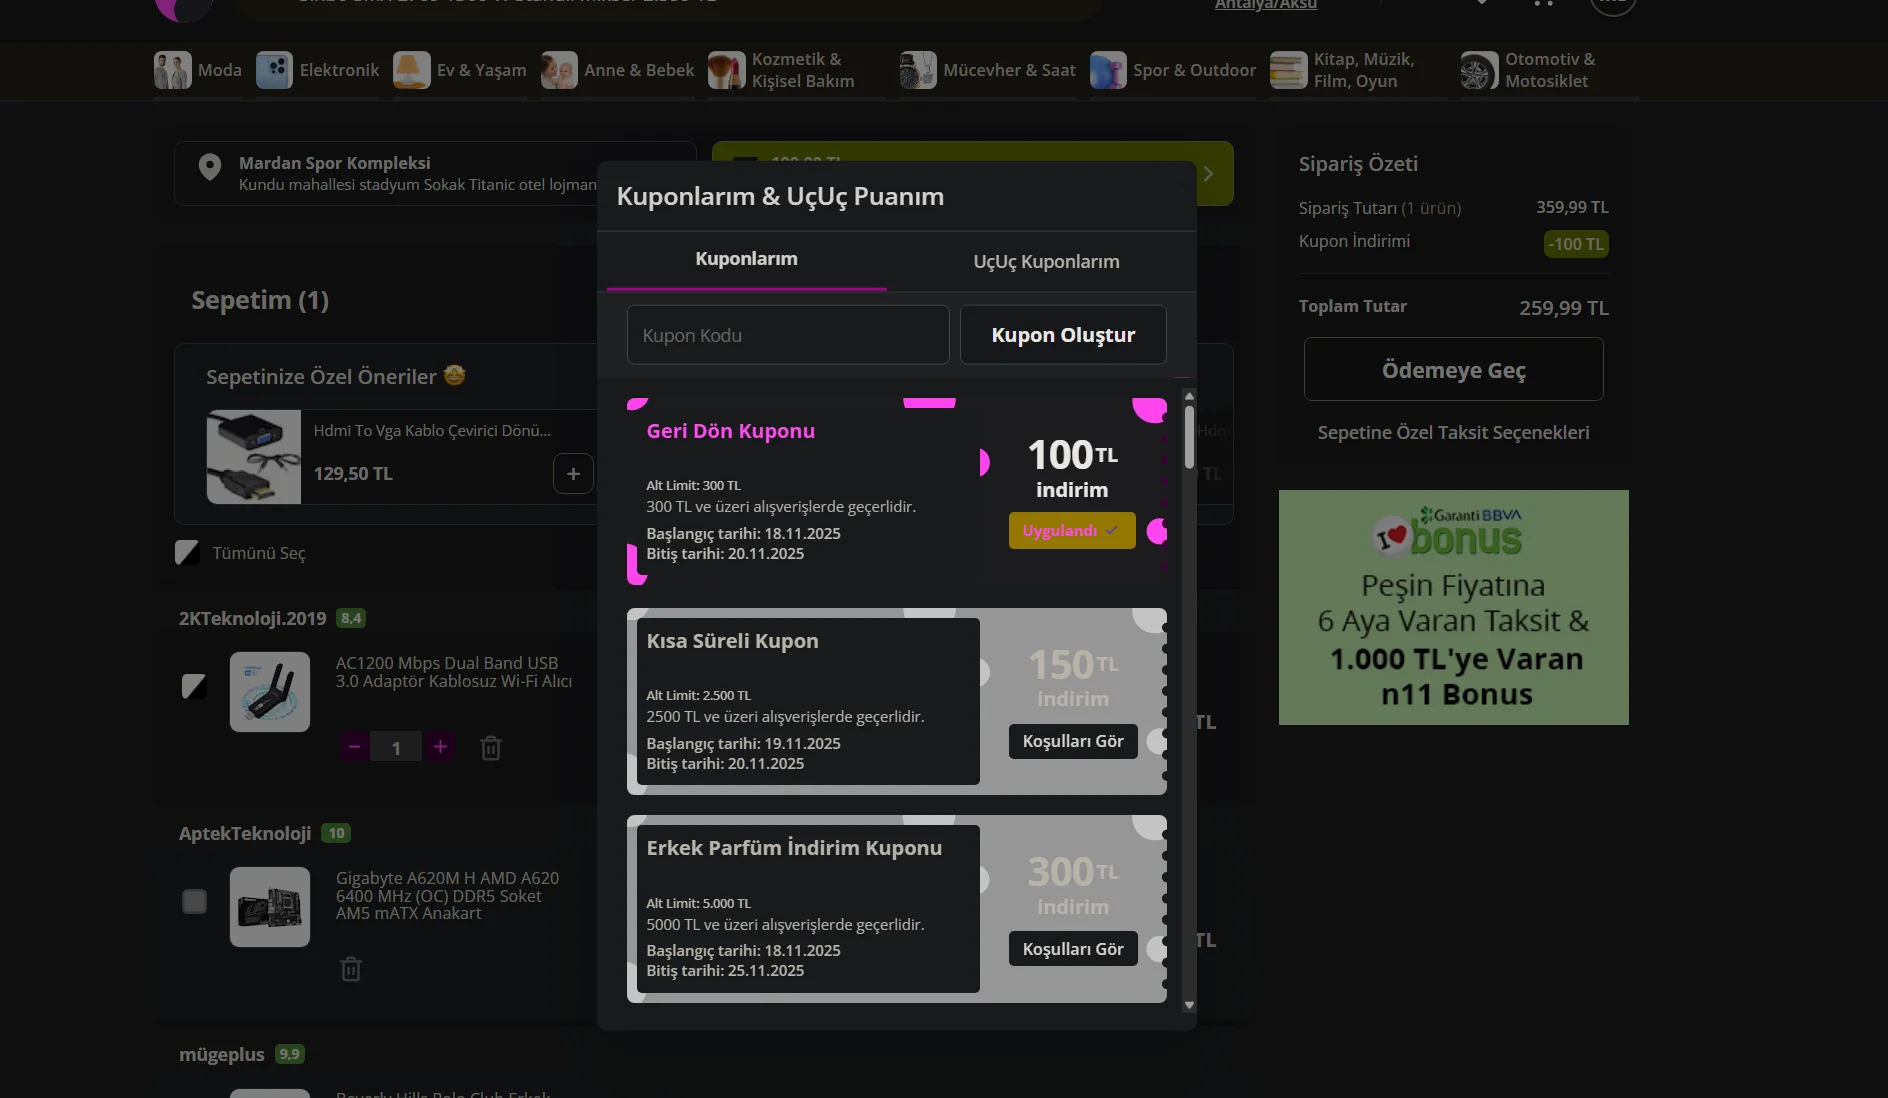Click the coupon list scrollbar up arrow
Screen dimensions: 1888x1098
[x=1189, y=397]
